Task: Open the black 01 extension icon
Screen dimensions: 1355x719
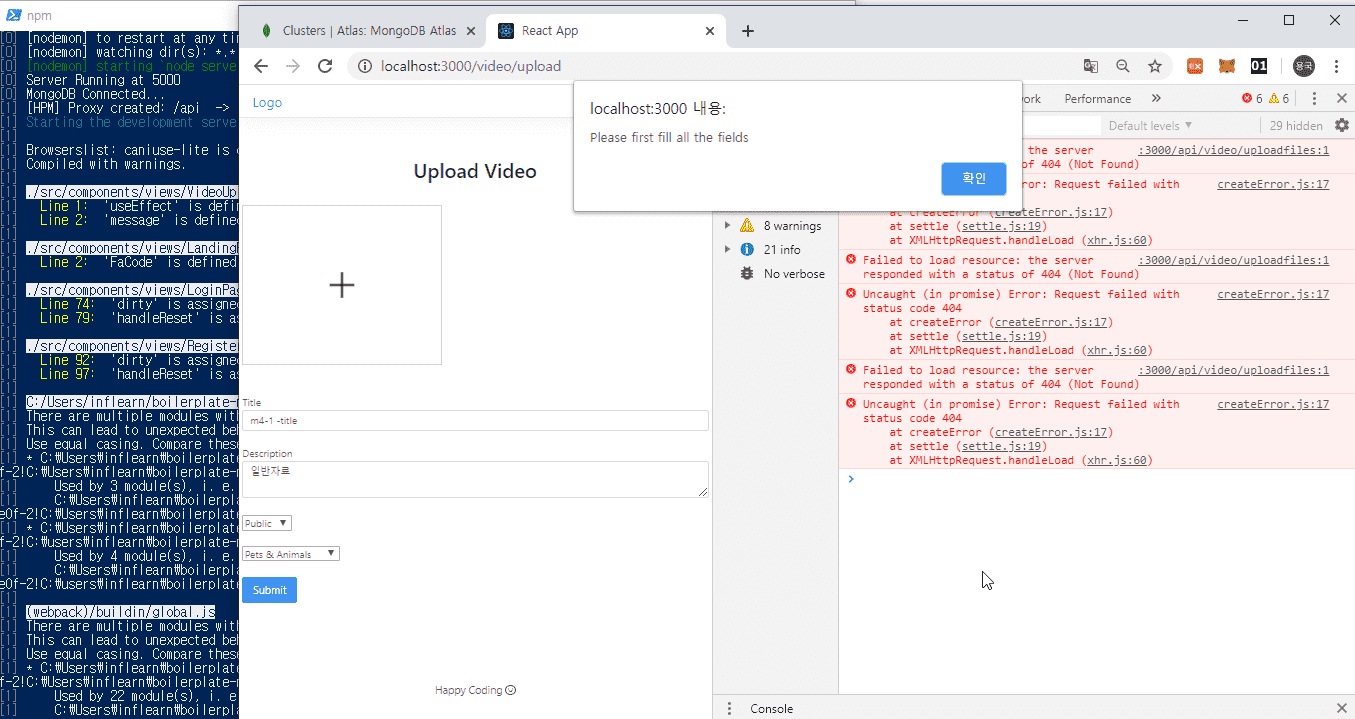Action: [x=1259, y=66]
